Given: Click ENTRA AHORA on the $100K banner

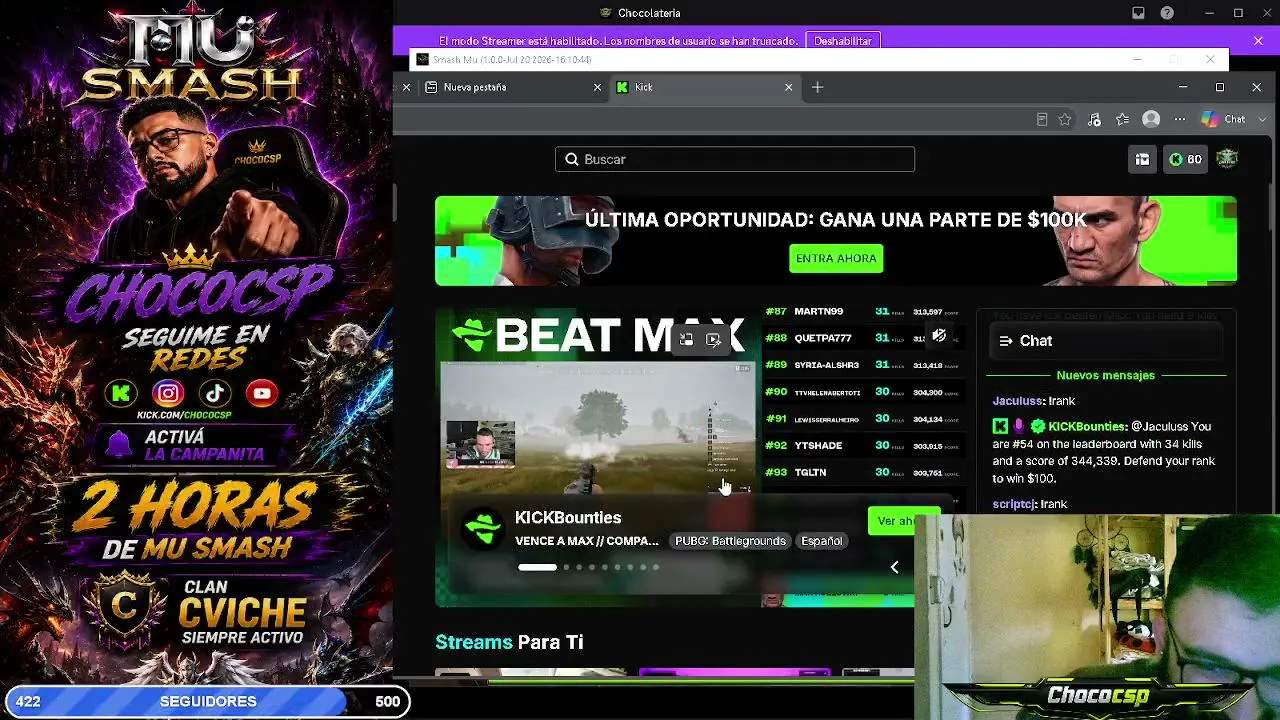Looking at the screenshot, I should 836,258.
